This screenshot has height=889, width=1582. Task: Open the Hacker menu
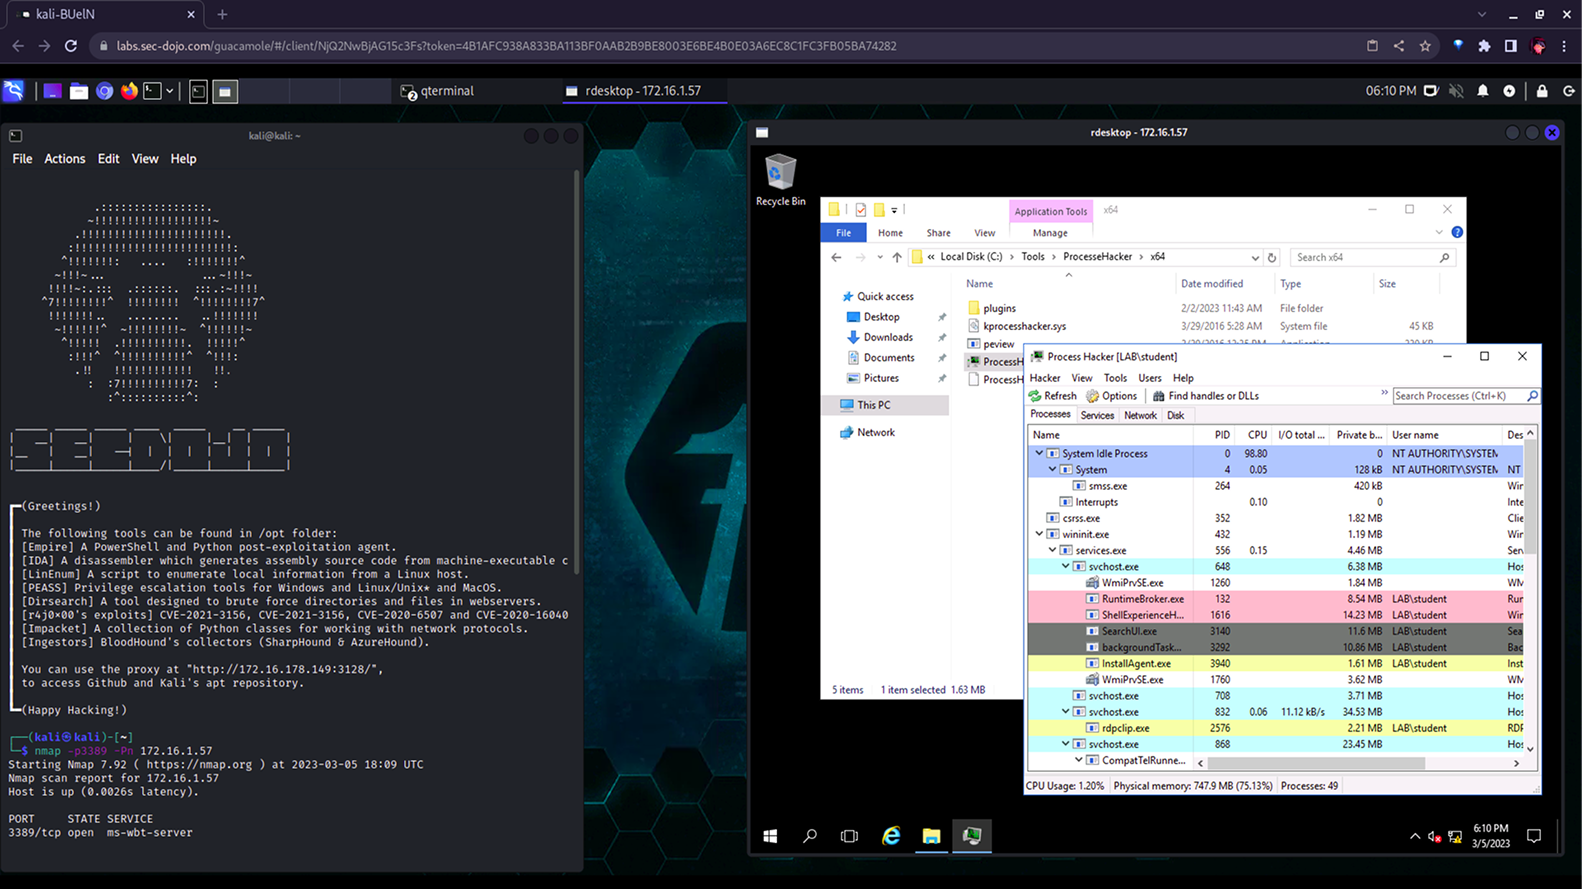(1045, 378)
